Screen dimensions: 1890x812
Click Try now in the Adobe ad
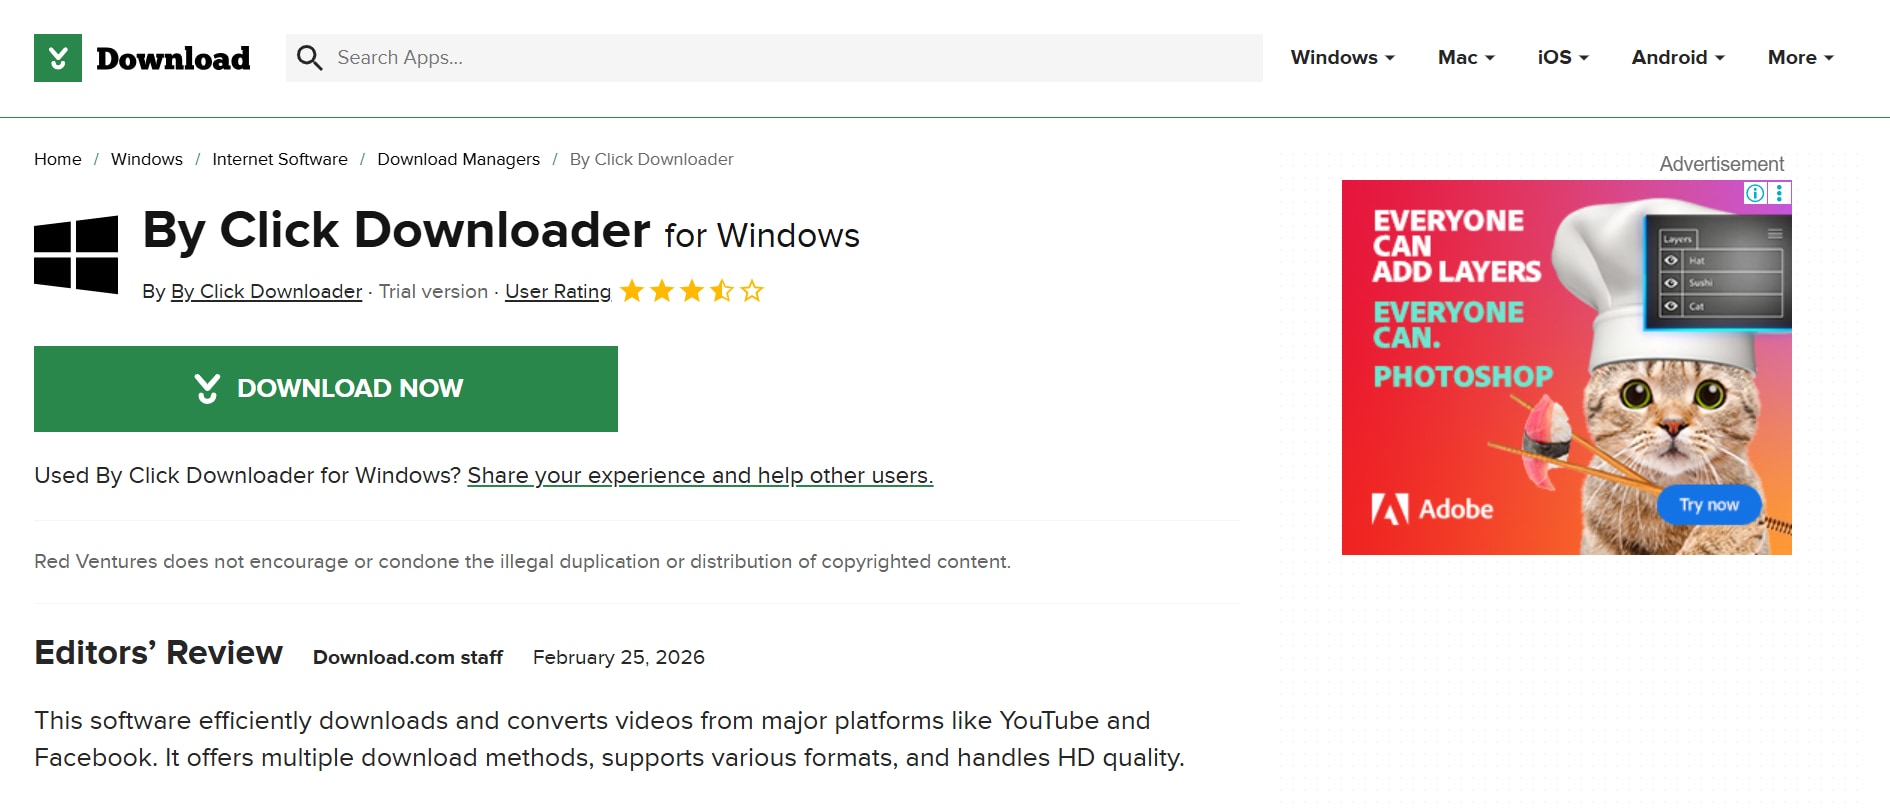coord(1708,505)
